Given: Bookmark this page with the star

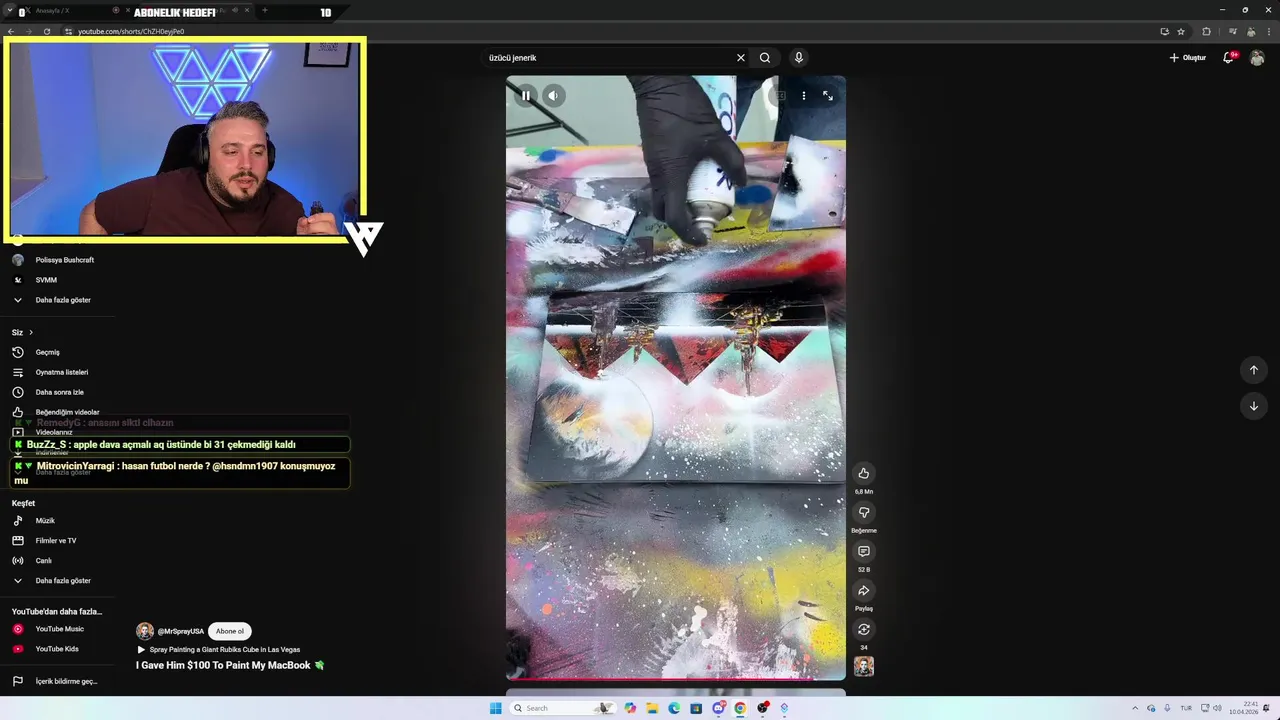Looking at the screenshot, I should (x=1181, y=32).
